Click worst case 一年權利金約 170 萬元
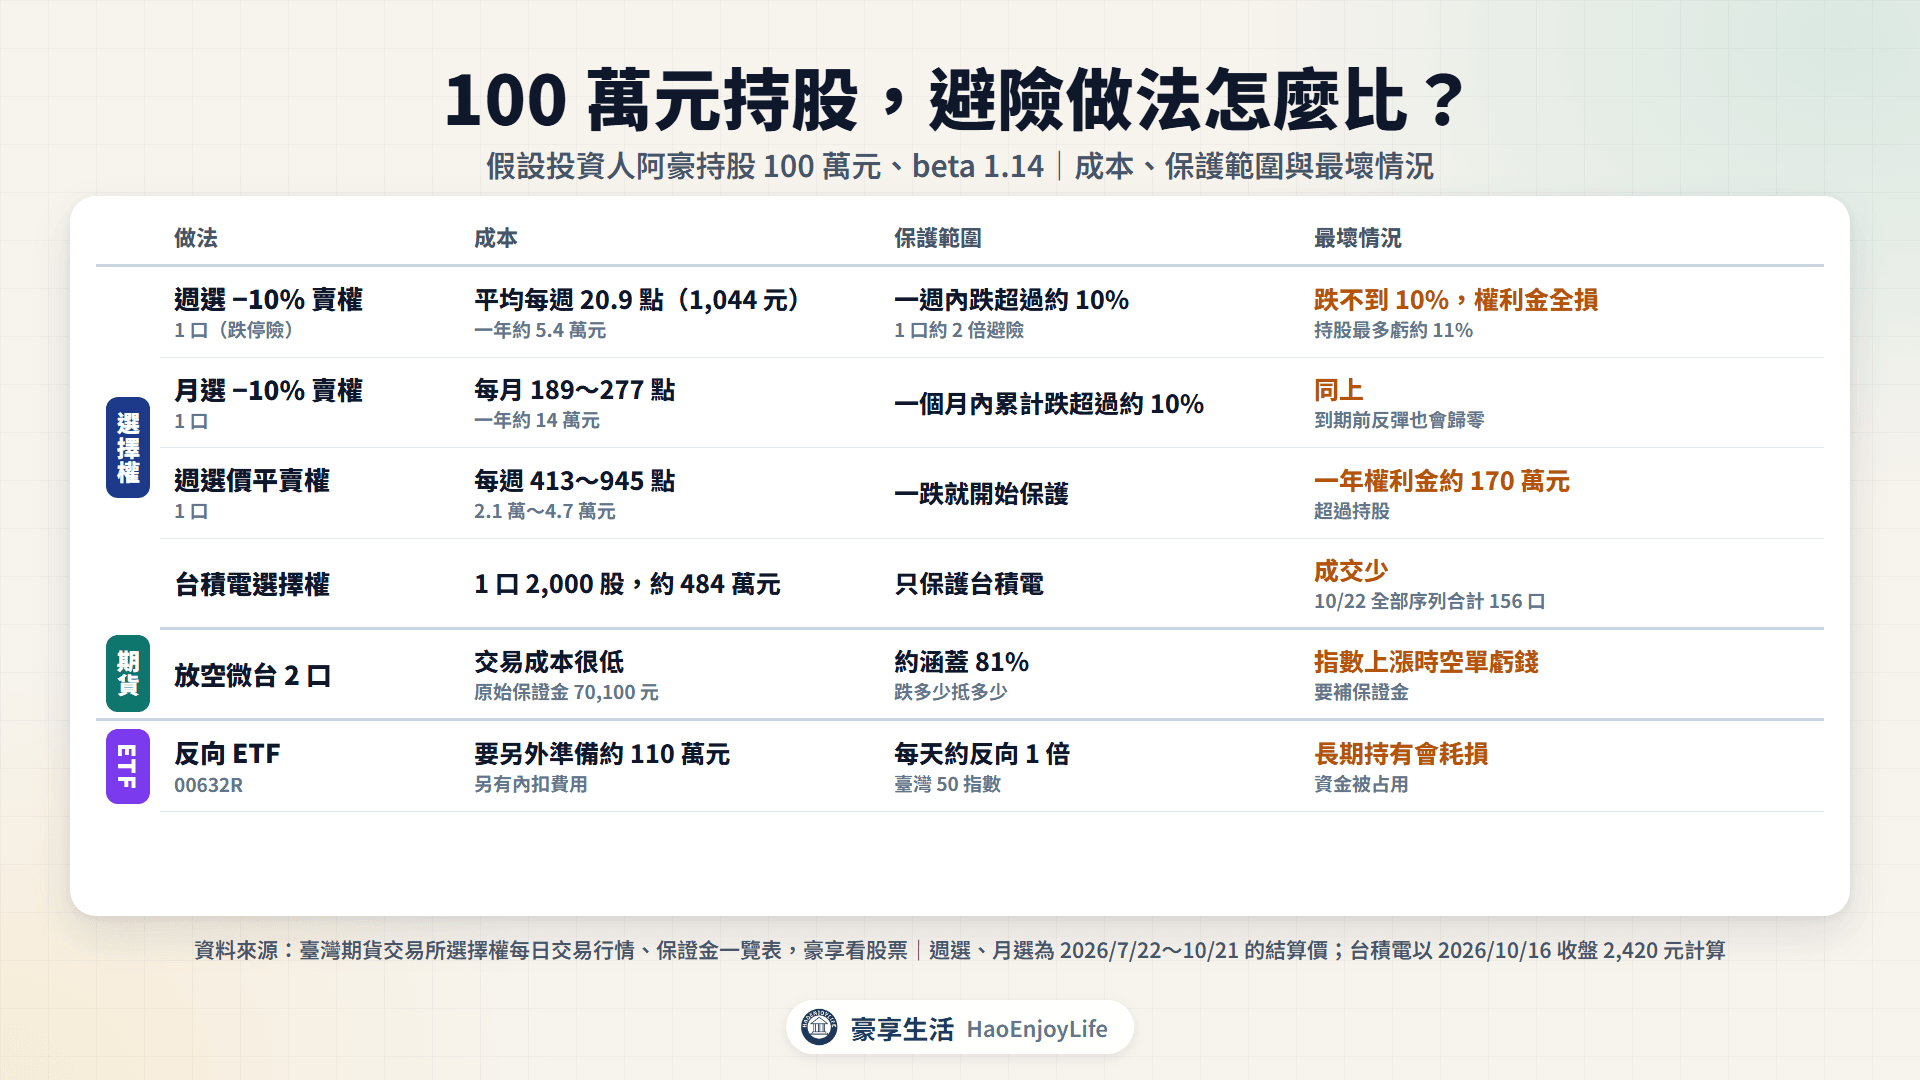Screen dimensions: 1920x1080 (1442, 481)
